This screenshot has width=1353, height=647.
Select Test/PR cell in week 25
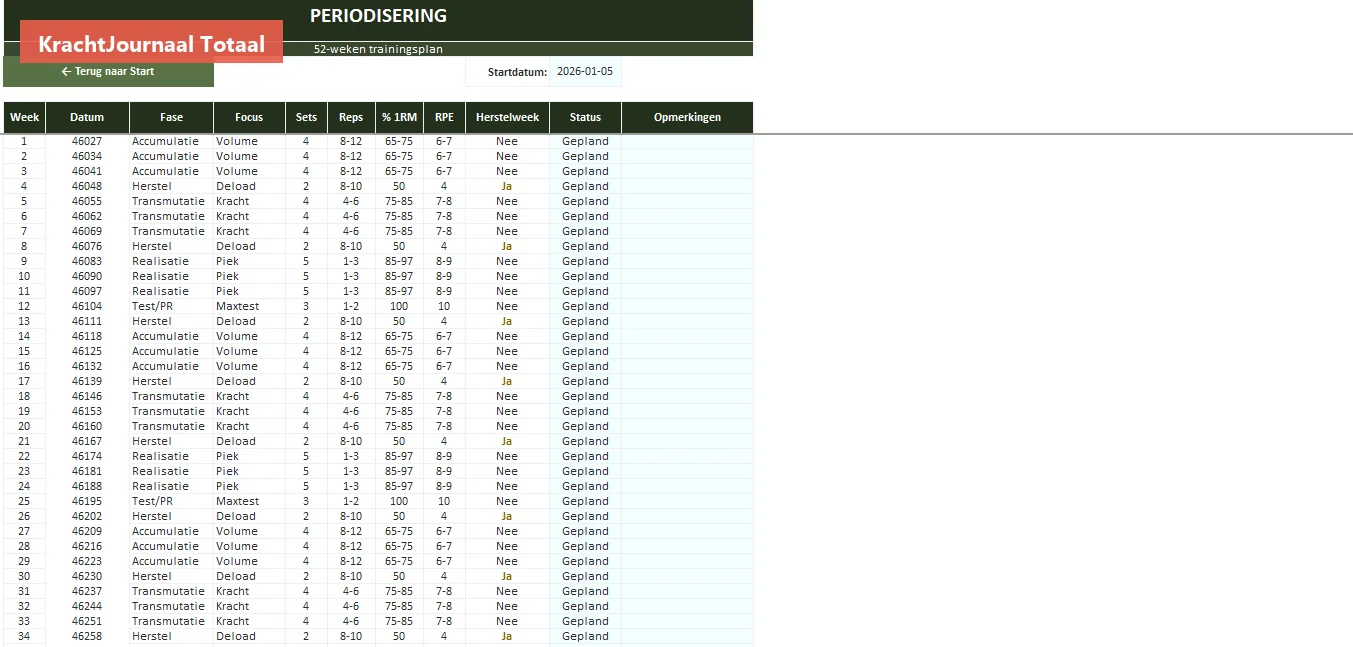click(x=171, y=501)
